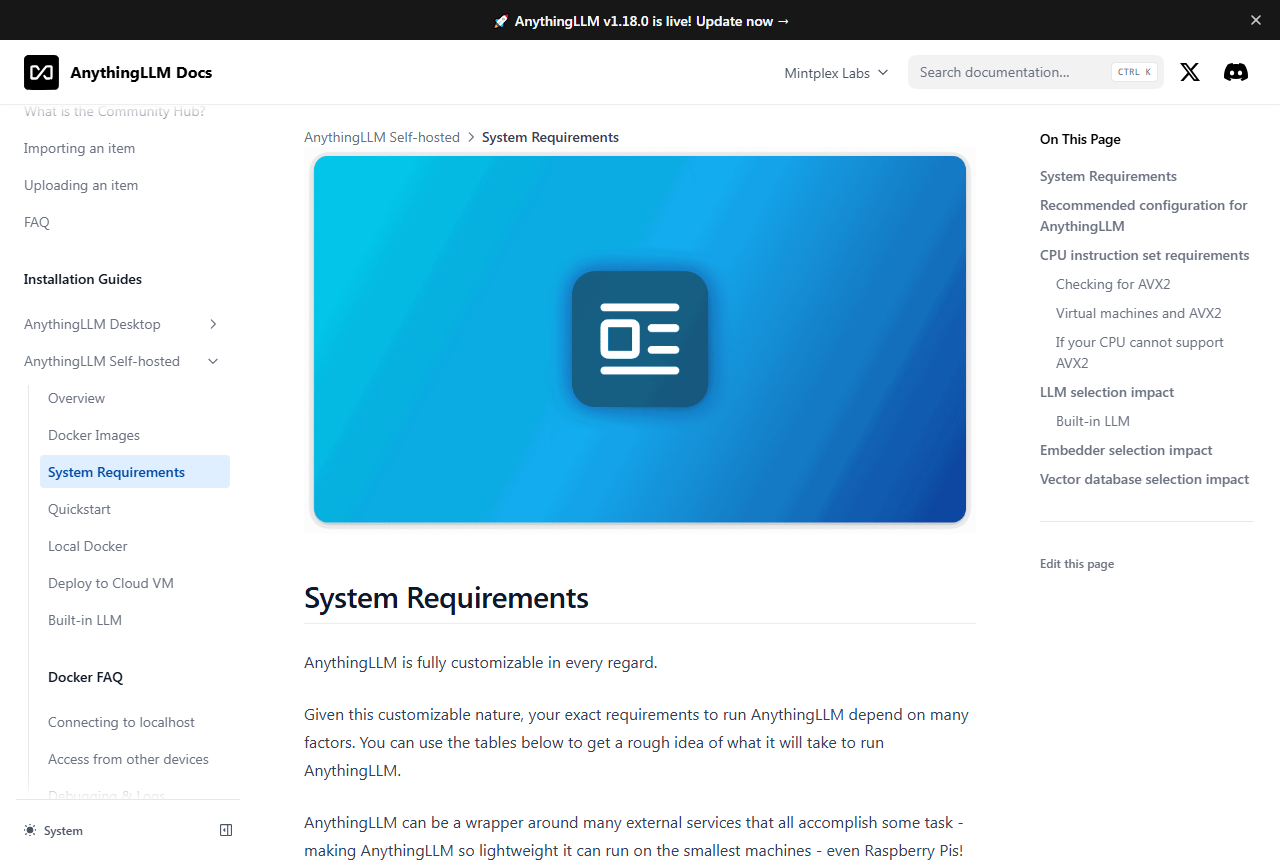Collapse sidebar using the panel icon
This screenshot has height=860, width=1280.
pyautogui.click(x=226, y=830)
